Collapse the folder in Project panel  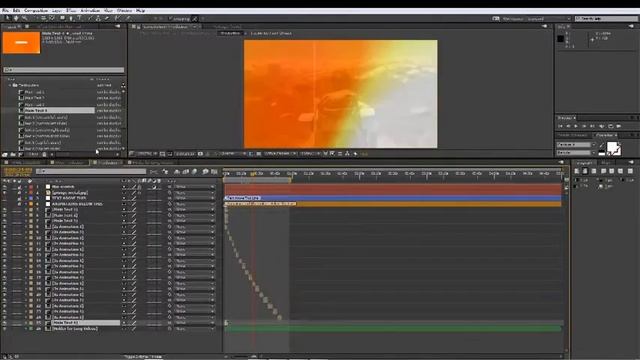click(x=10, y=85)
